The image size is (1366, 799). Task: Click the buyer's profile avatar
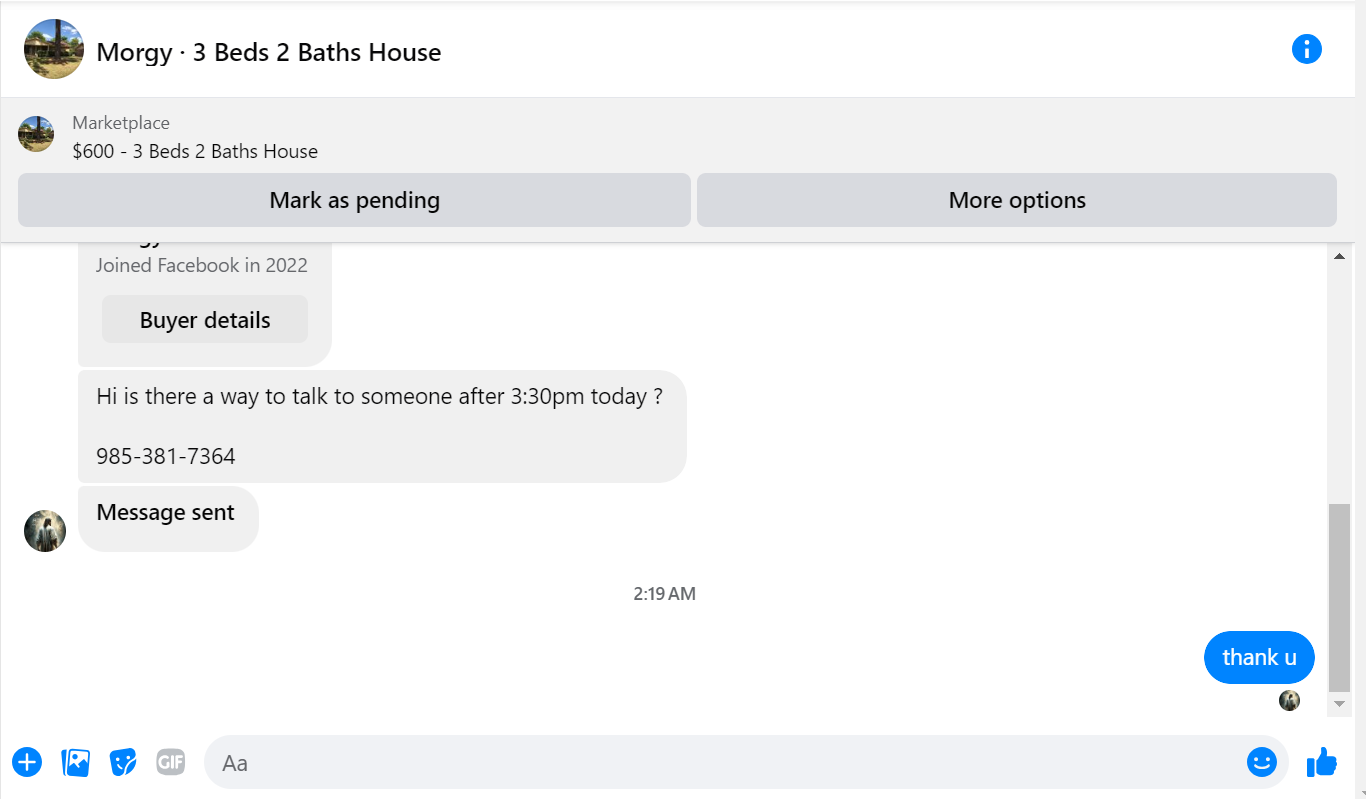coord(45,531)
